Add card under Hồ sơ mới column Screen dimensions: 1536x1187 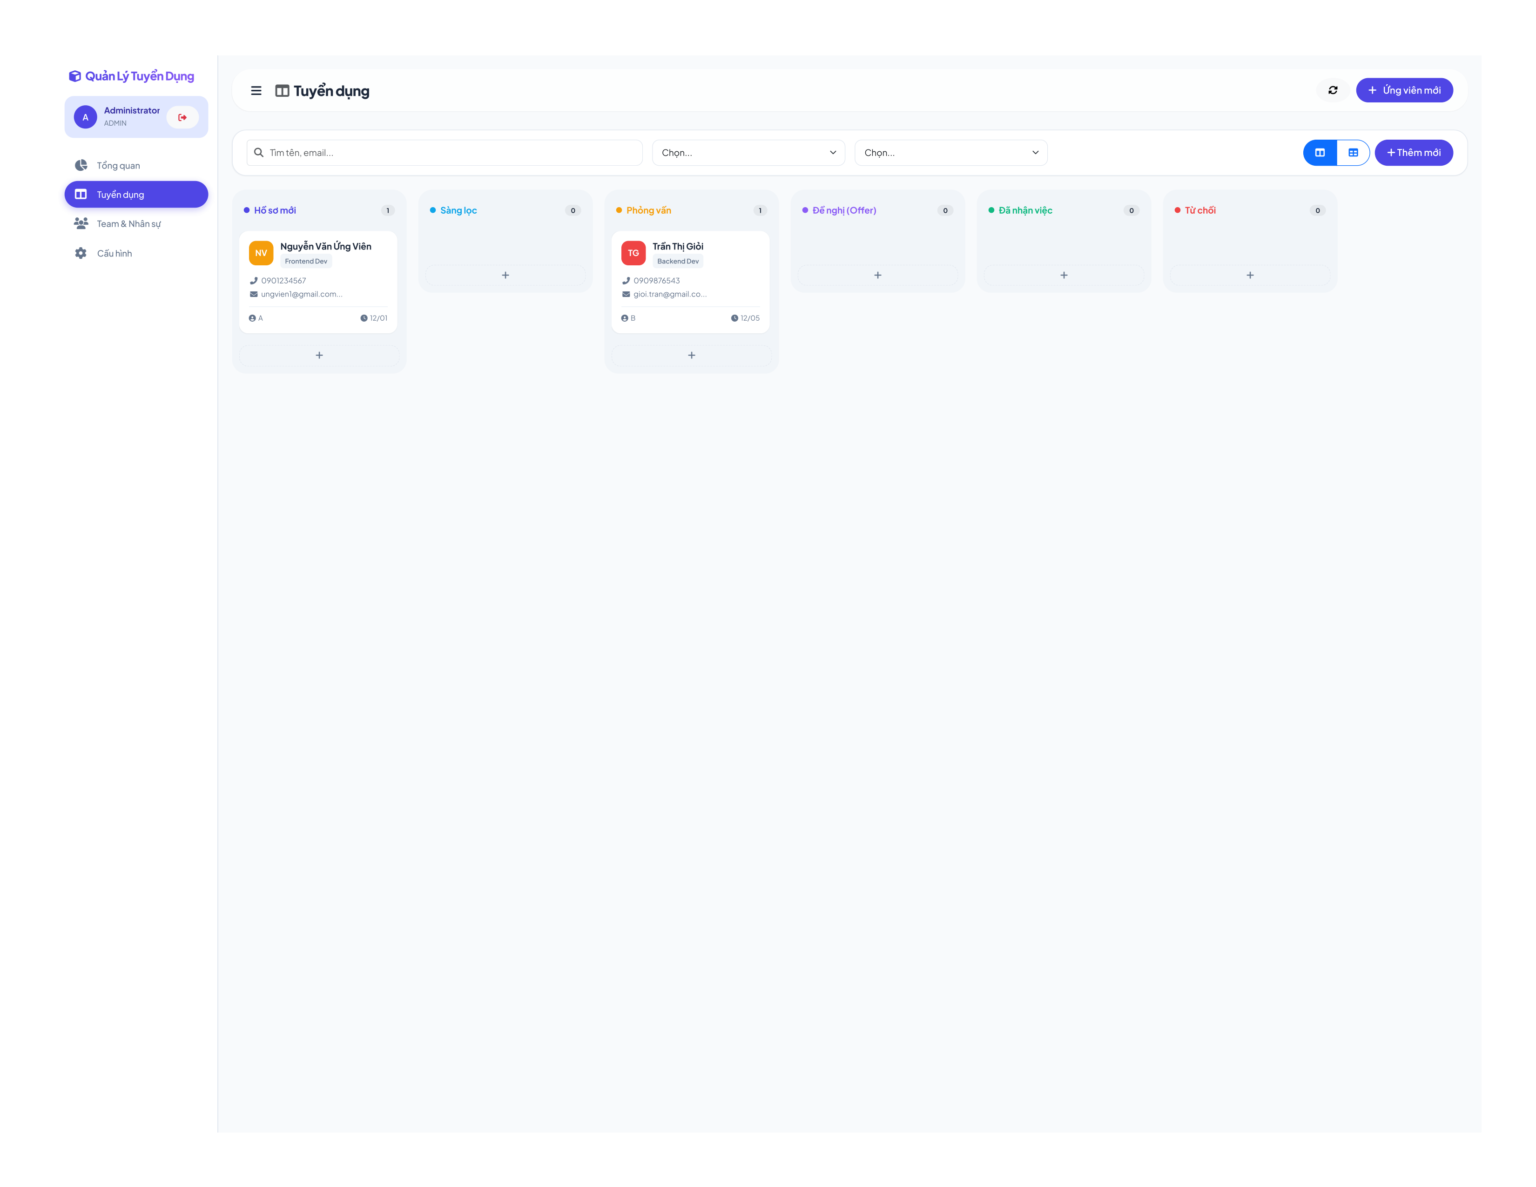point(319,355)
